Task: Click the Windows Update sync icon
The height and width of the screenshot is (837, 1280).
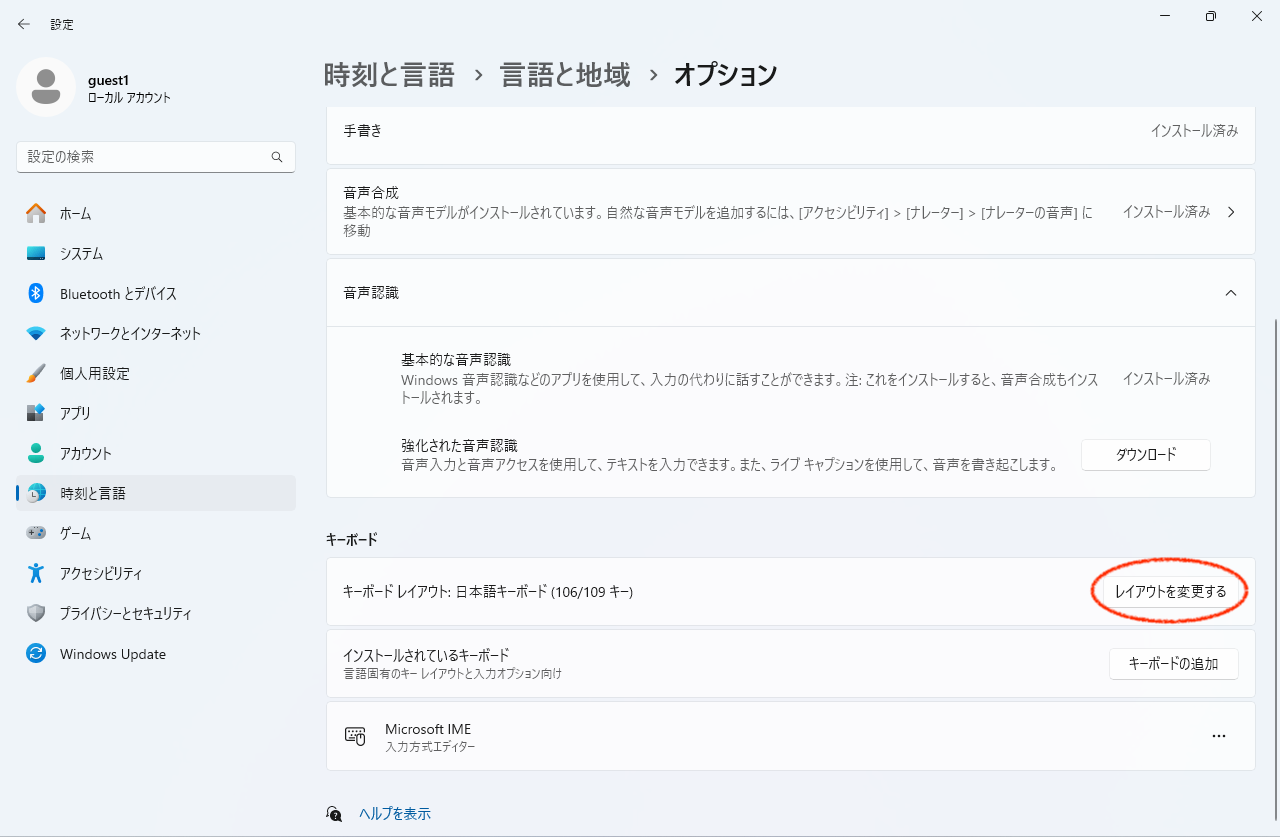Action: (36, 654)
